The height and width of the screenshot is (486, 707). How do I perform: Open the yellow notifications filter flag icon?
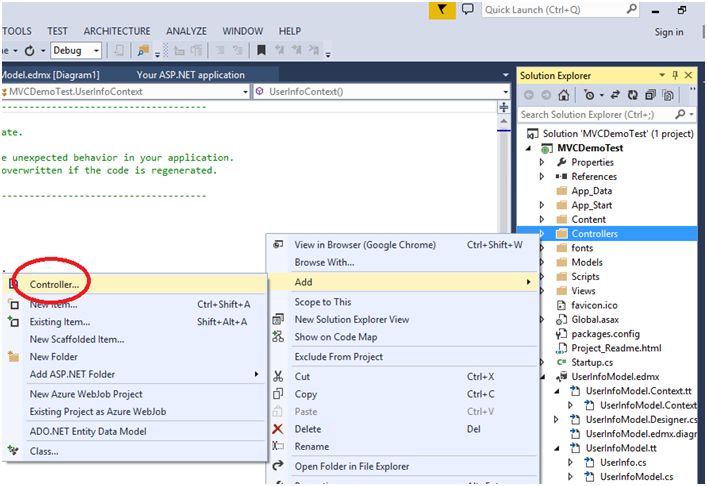(x=442, y=10)
